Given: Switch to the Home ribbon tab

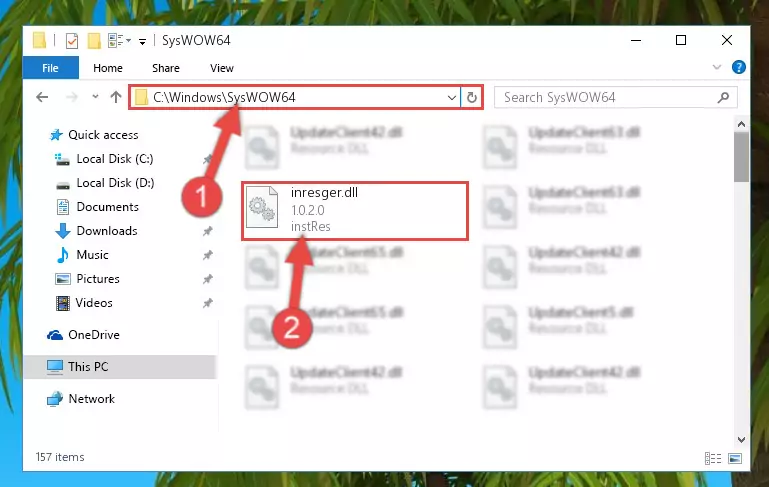Looking at the screenshot, I should [108, 68].
